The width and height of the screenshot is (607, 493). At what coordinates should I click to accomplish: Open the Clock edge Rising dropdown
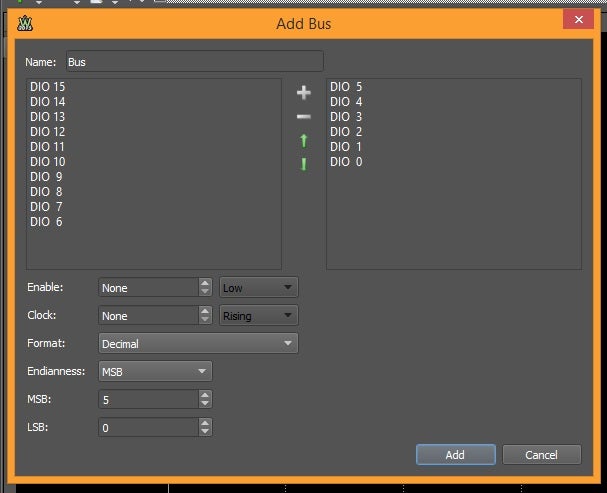coord(258,316)
